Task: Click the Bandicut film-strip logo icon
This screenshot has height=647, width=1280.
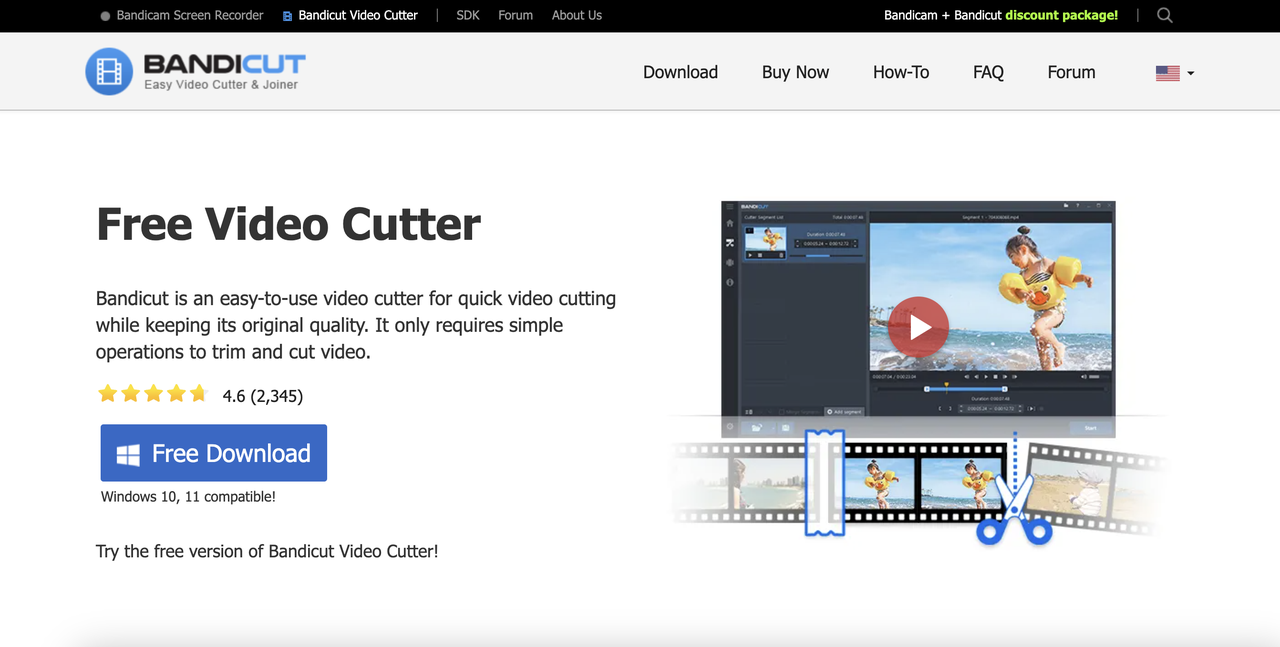Action: 109,71
